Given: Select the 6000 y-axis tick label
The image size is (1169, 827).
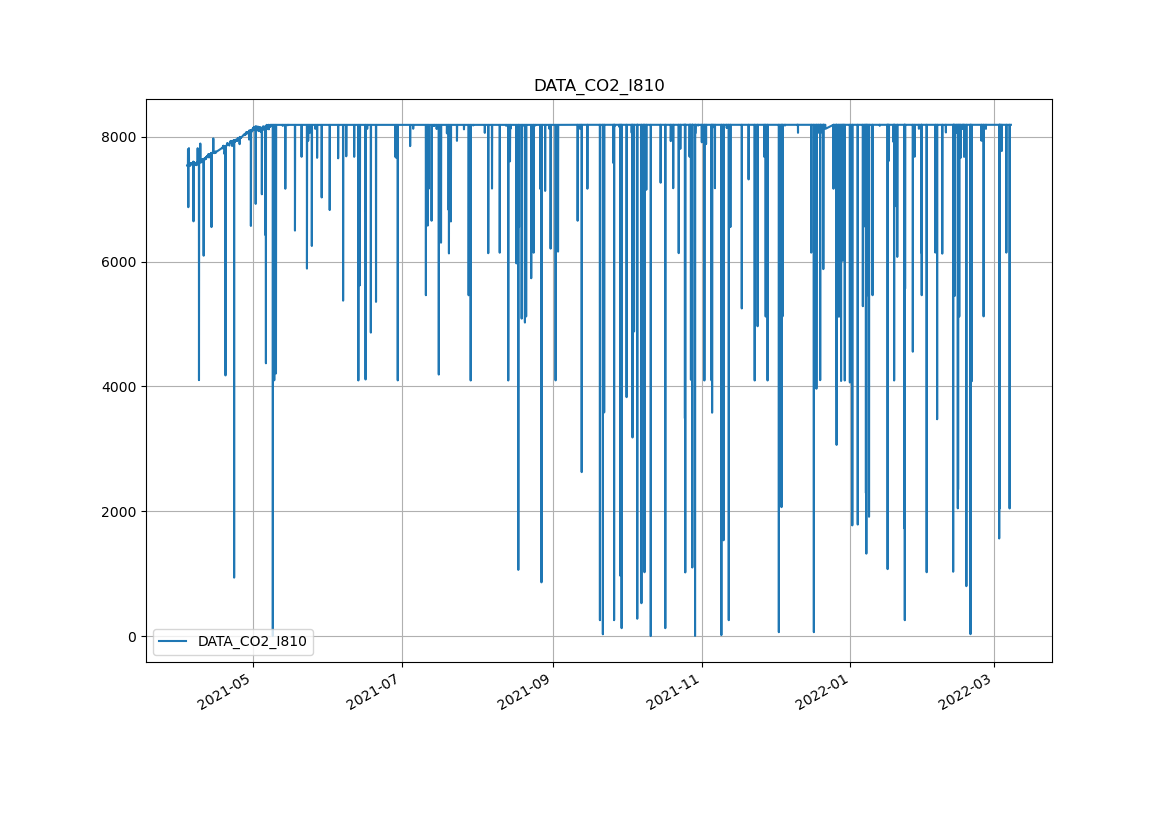Looking at the screenshot, I should pos(120,262).
